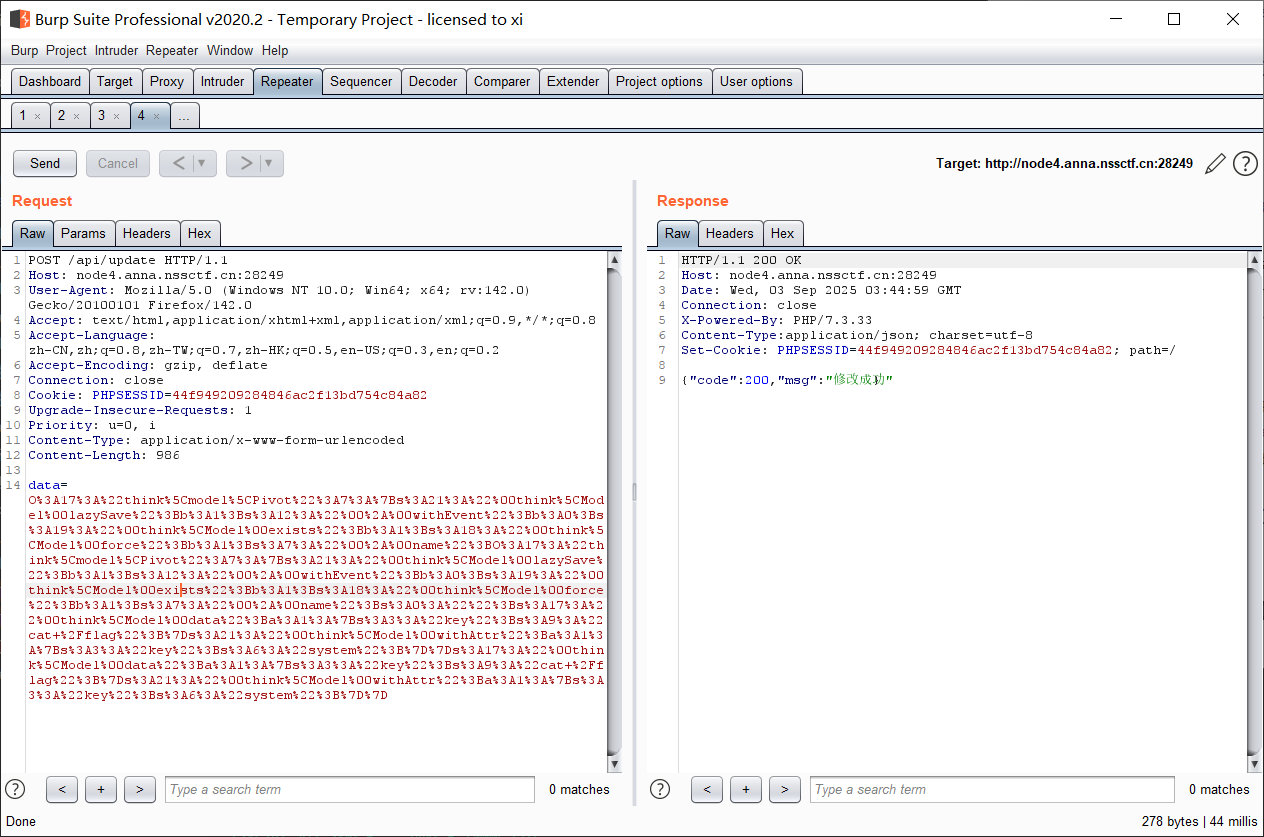Viewport: 1264px width, 837px height.
Task: Open the Repeater menu
Action: (172, 50)
